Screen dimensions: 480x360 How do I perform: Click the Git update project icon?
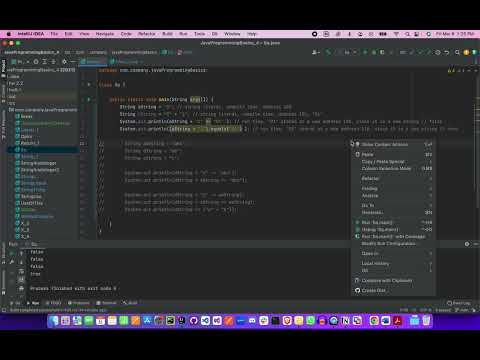(412, 52)
